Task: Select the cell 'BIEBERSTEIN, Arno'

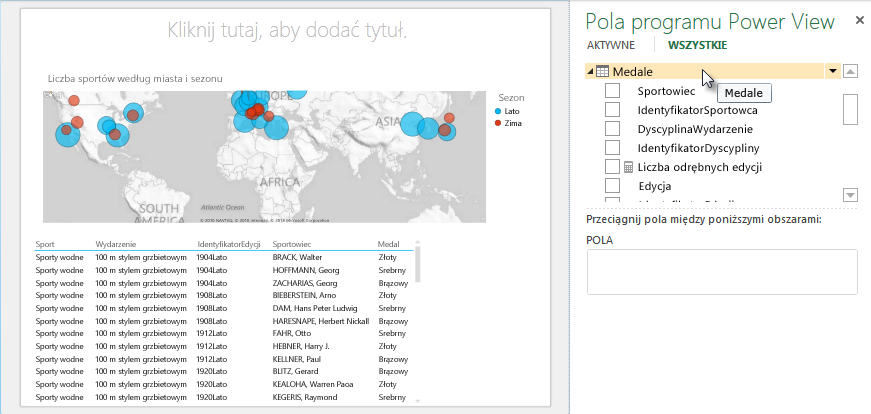Action: [304, 295]
